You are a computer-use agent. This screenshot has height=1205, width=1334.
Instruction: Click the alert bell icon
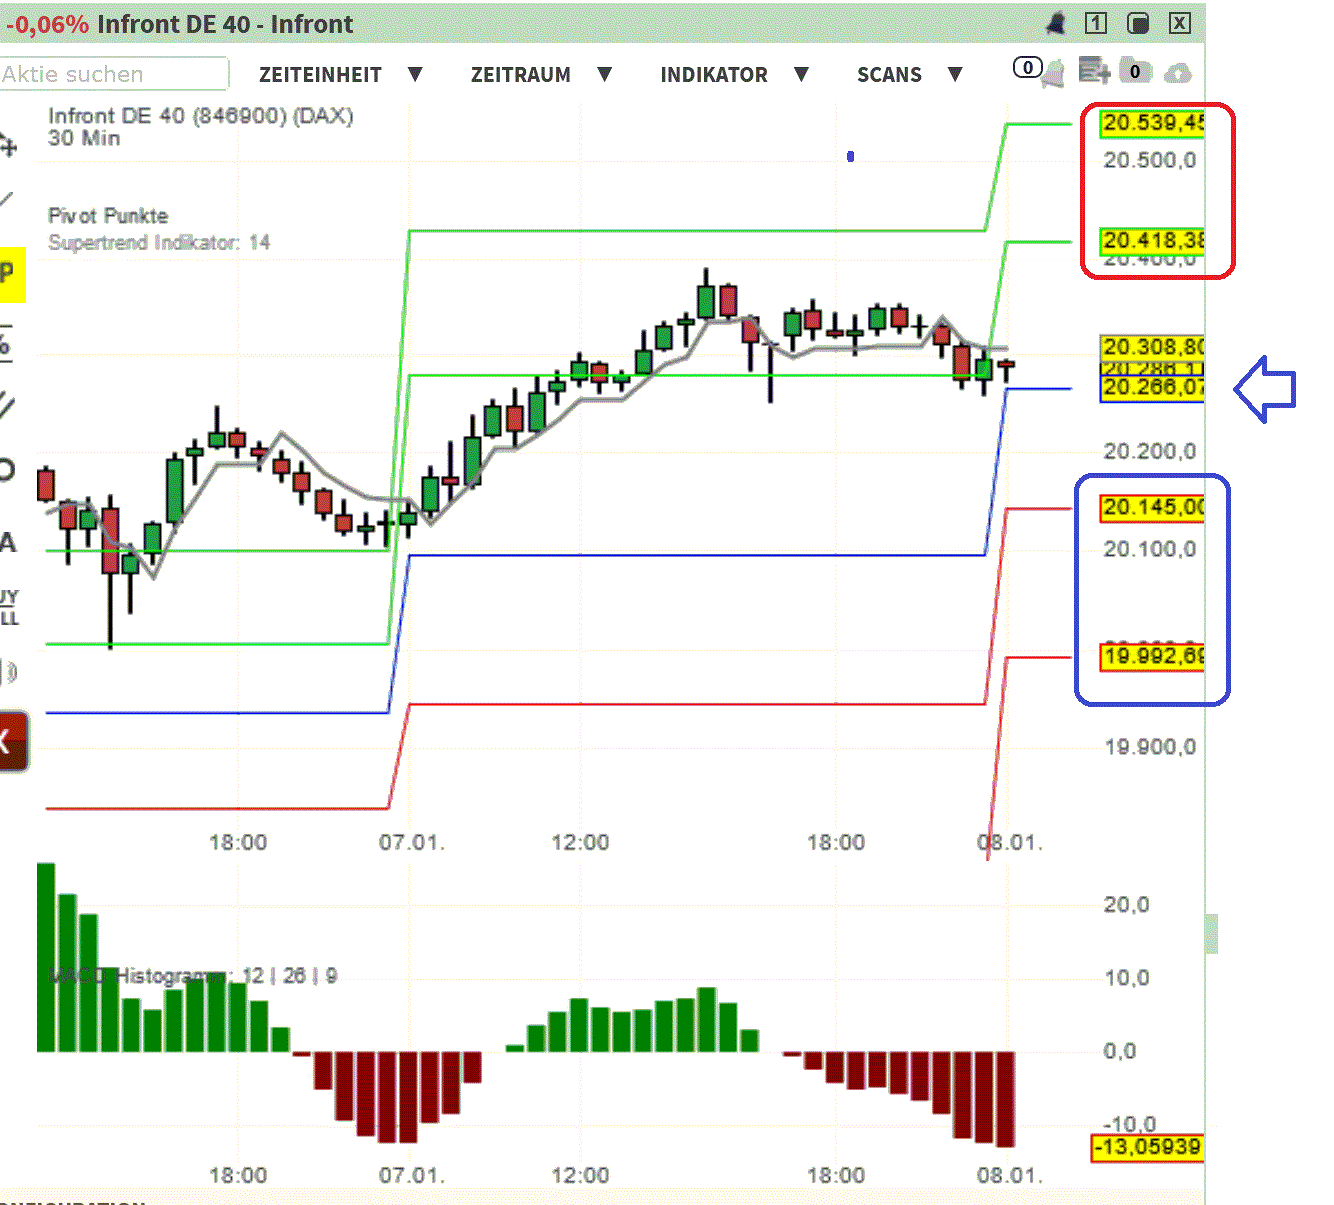[1055, 74]
